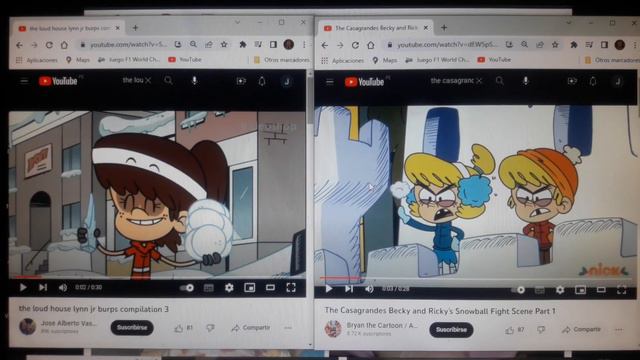This screenshot has height=360, width=640.
Task: Enable miniplayer in left player
Action: pyautogui.click(x=249, y=288)
